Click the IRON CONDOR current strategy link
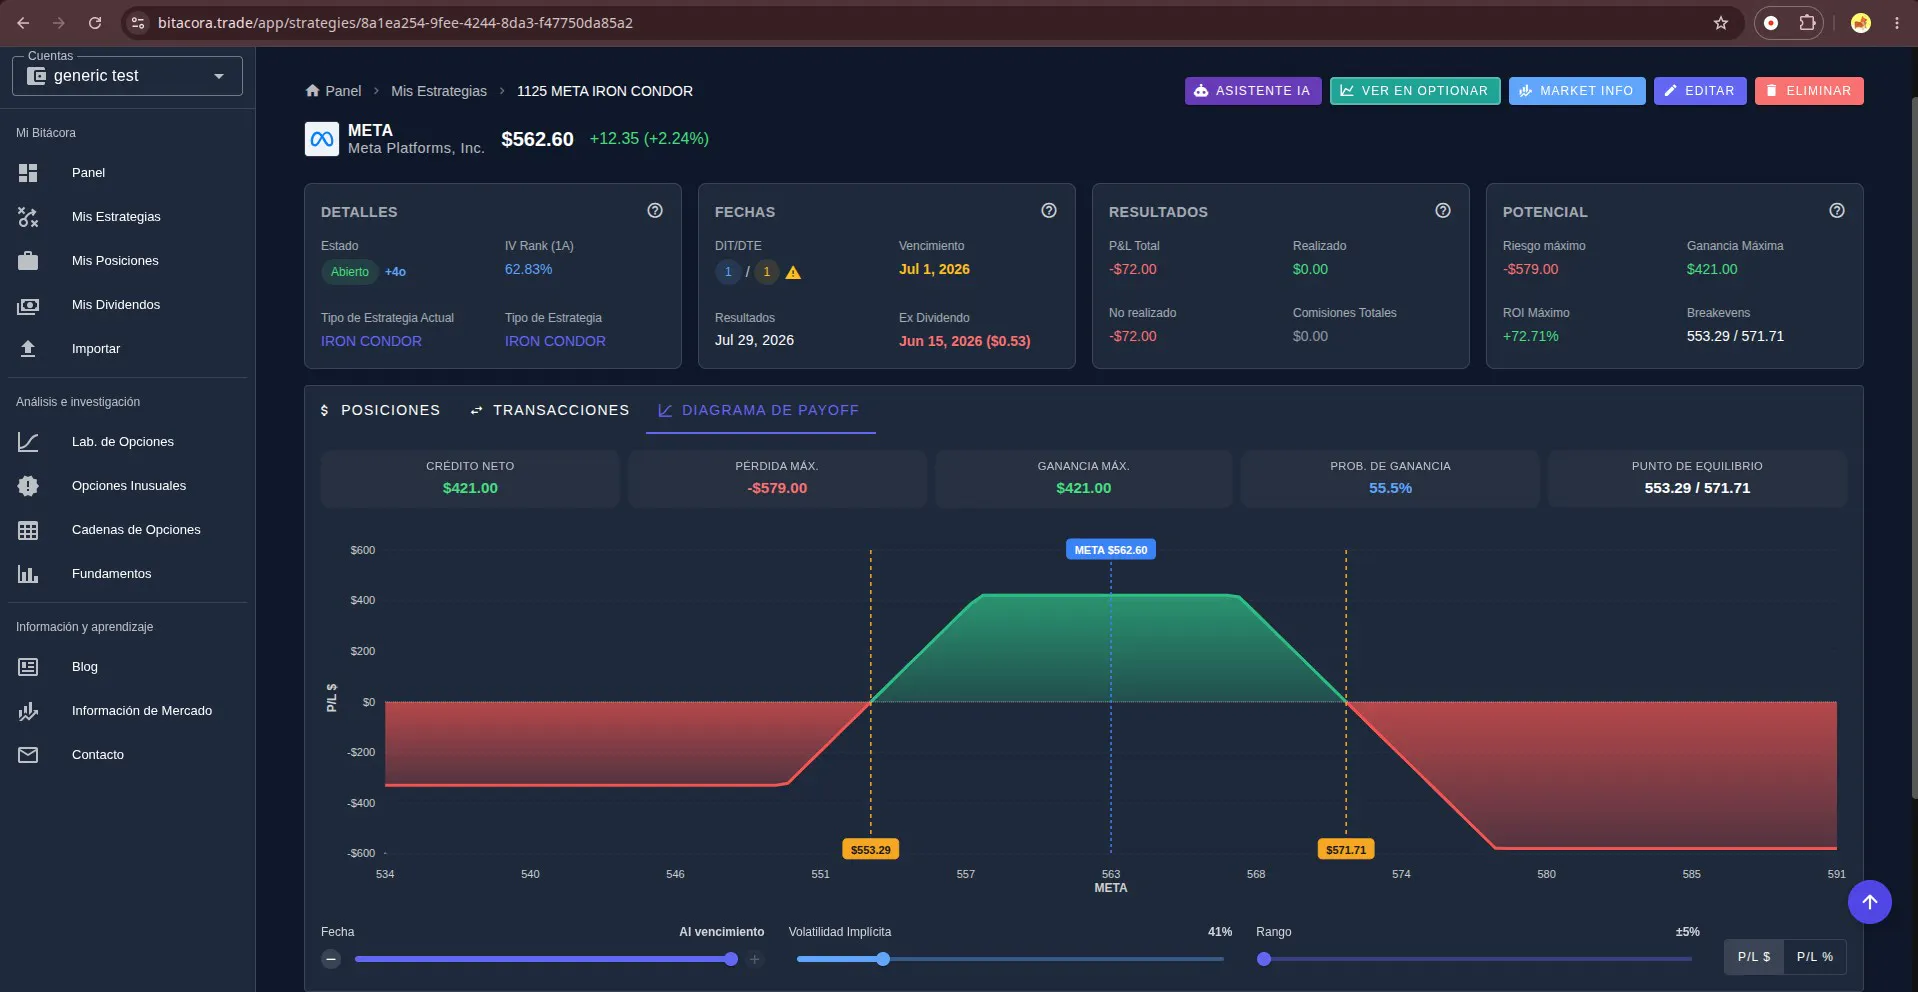1918x992 pixels. click(371, 341)
